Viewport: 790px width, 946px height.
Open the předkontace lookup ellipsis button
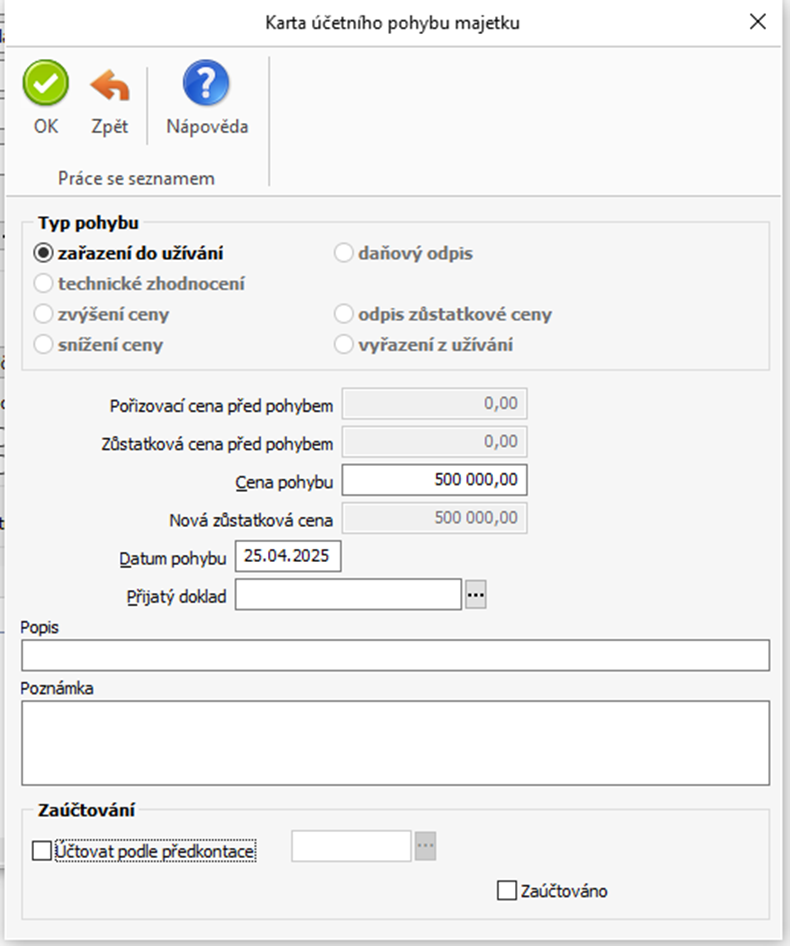426,846
